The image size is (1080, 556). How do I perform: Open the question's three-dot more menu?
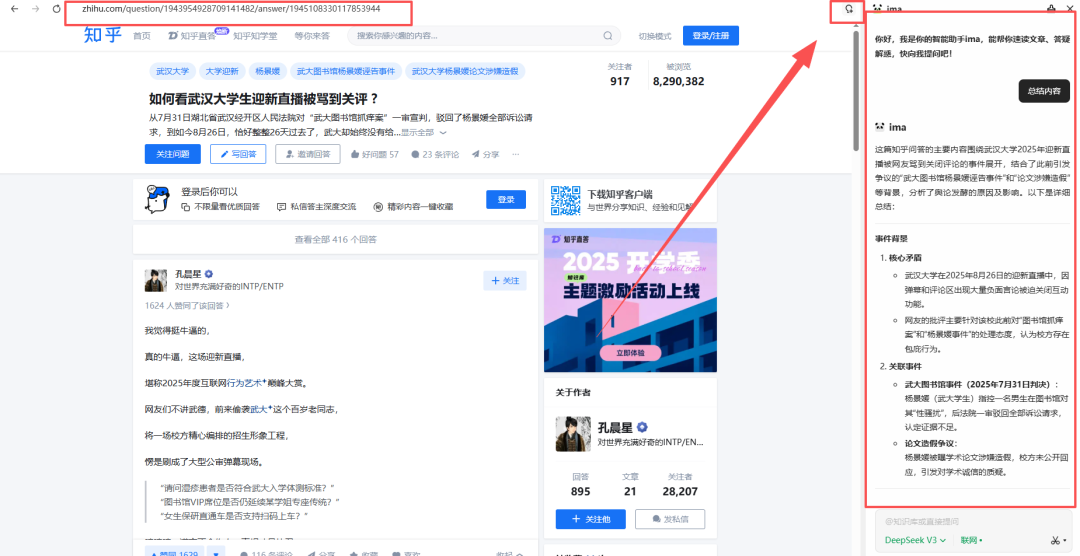[515, 154]
